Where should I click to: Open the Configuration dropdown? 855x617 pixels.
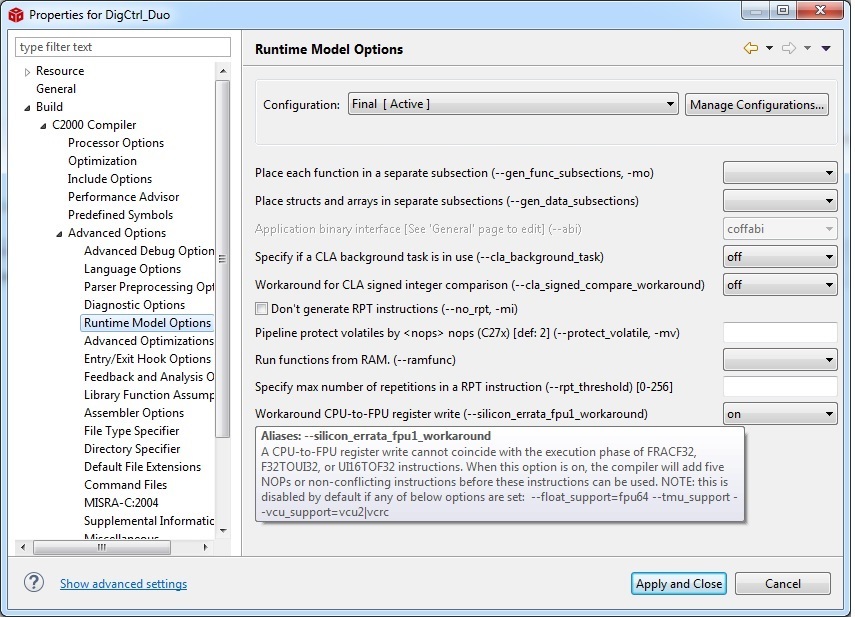(513, 104)
